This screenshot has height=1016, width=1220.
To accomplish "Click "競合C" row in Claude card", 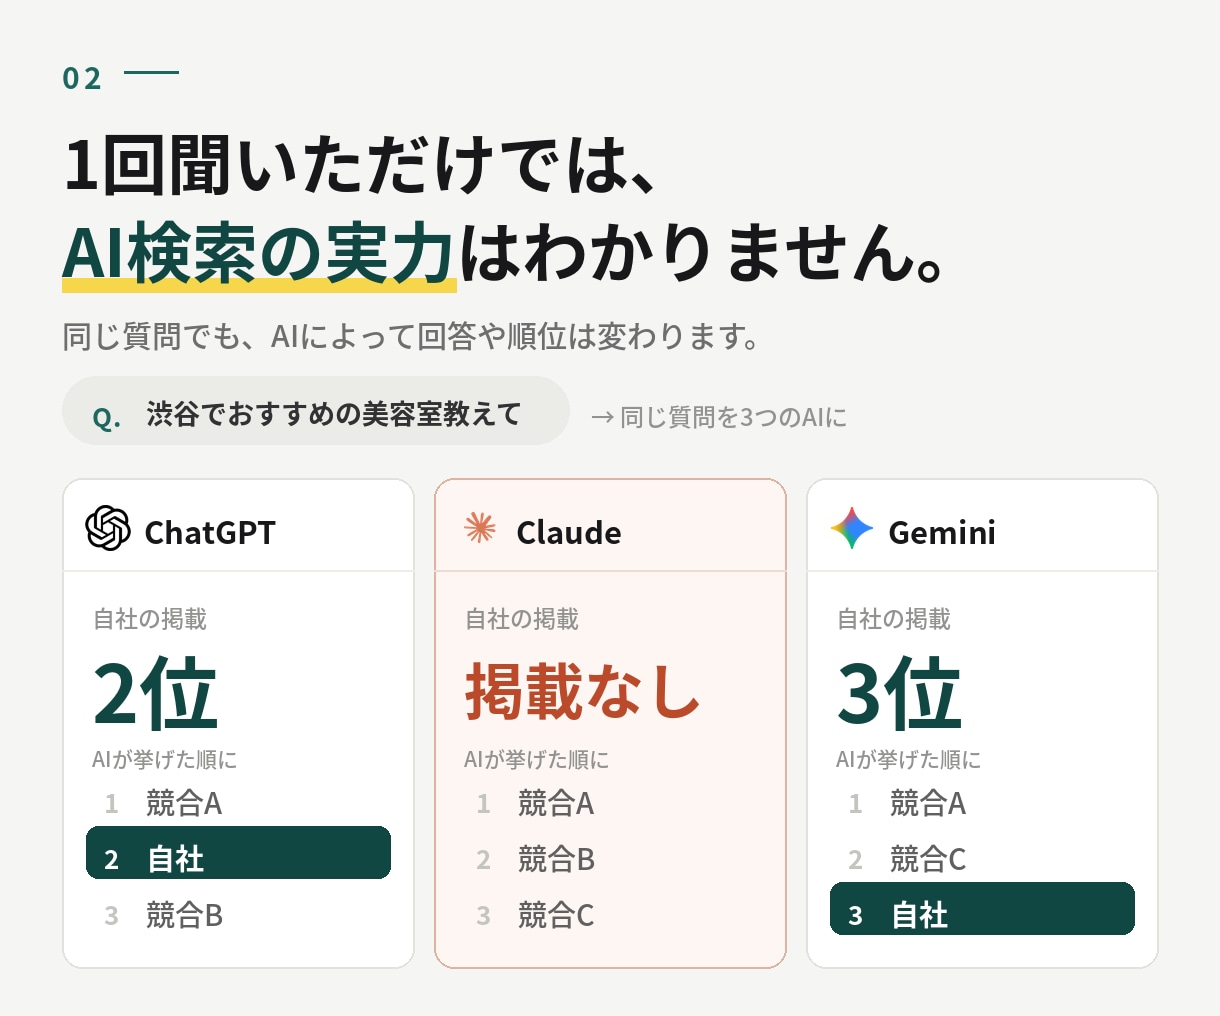I will pyautogui.click(x=610, y=915).
